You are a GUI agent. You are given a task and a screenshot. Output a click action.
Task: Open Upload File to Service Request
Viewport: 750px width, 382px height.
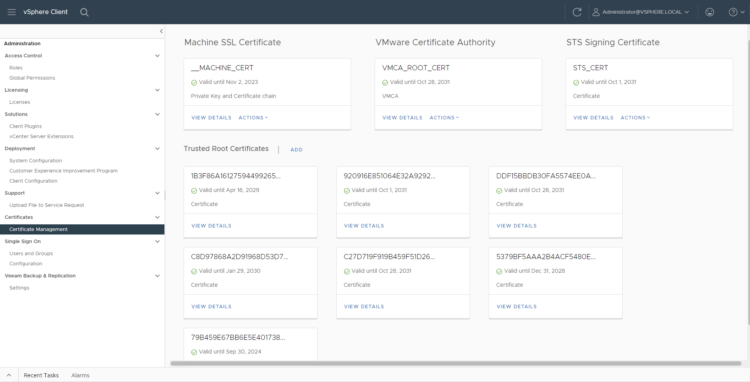pyautogui.click(x=46, y=205)
